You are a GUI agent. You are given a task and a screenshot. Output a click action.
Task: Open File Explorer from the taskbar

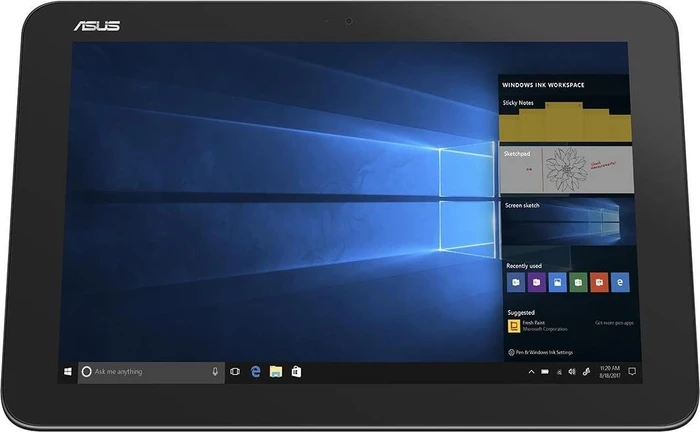point(276,371)
